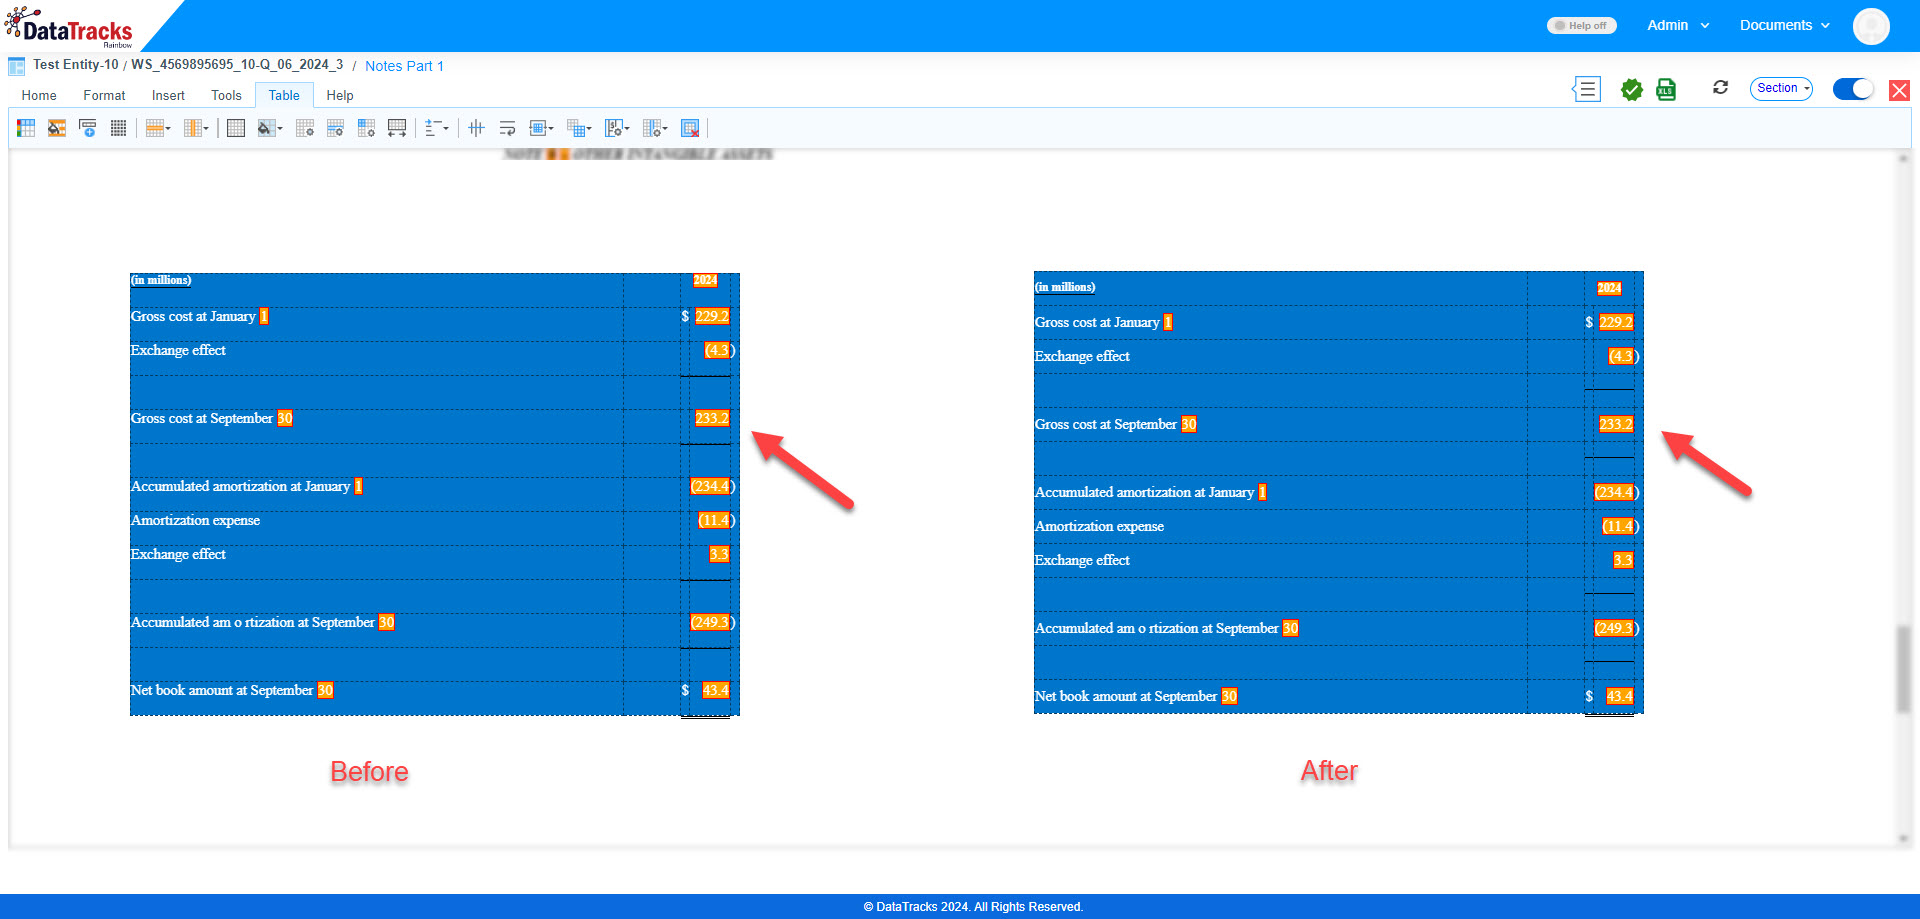
Task: Open the line spacing dropdown
Action: pyautogui.click(x=436, y=128)
